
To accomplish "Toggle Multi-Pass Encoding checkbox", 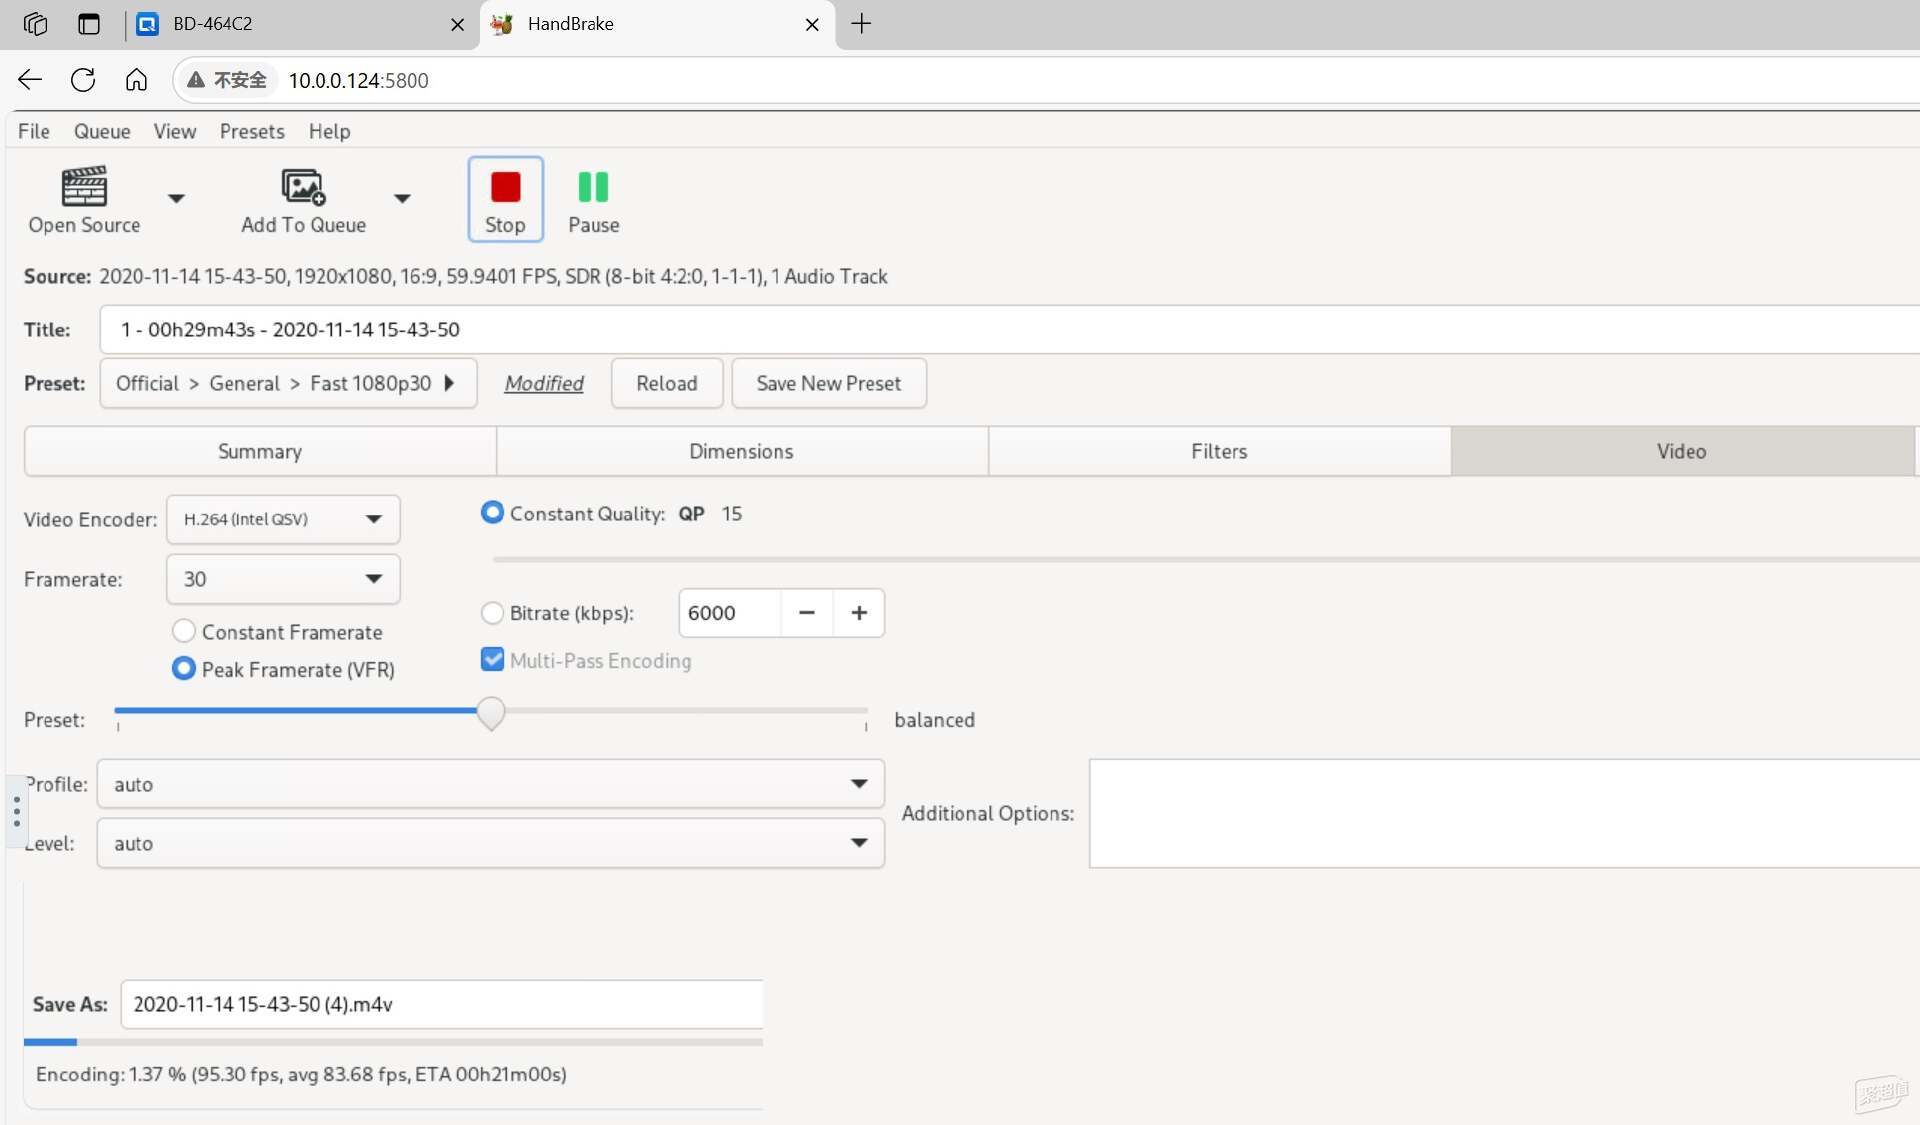I will (492, 659).
